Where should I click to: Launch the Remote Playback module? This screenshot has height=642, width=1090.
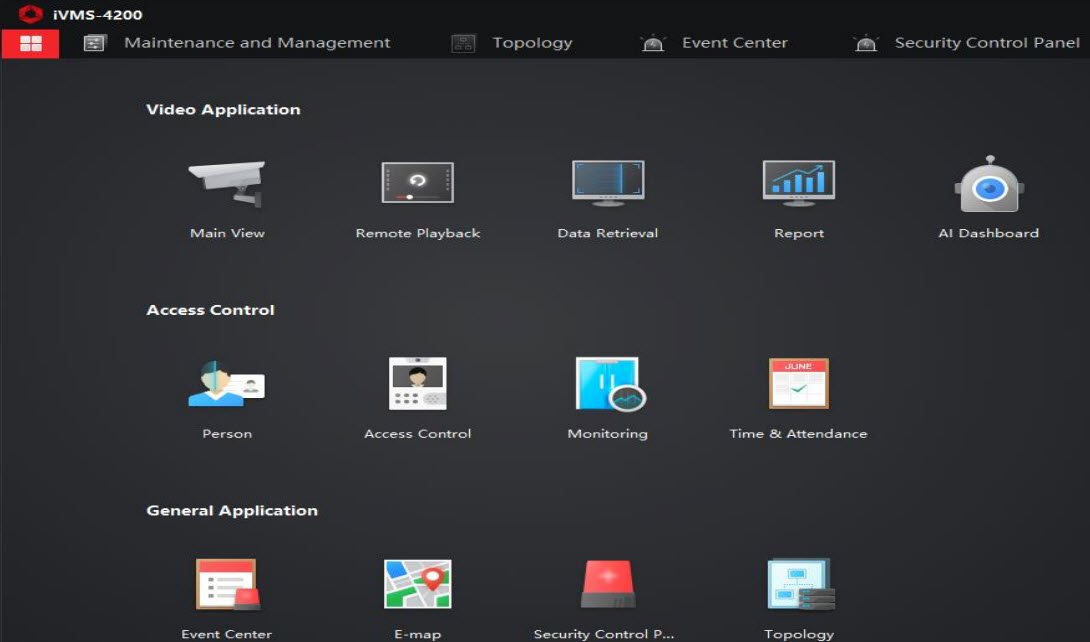(418, 184)
